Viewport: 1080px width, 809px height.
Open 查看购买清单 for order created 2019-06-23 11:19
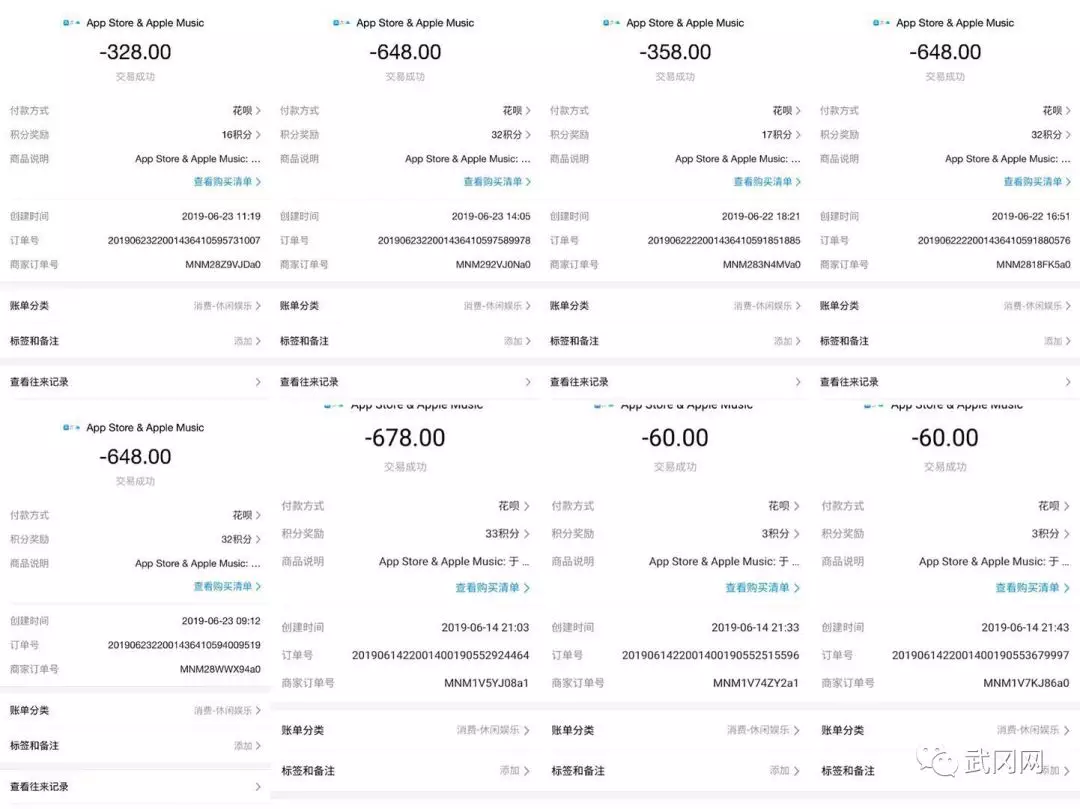coord(227,182)
